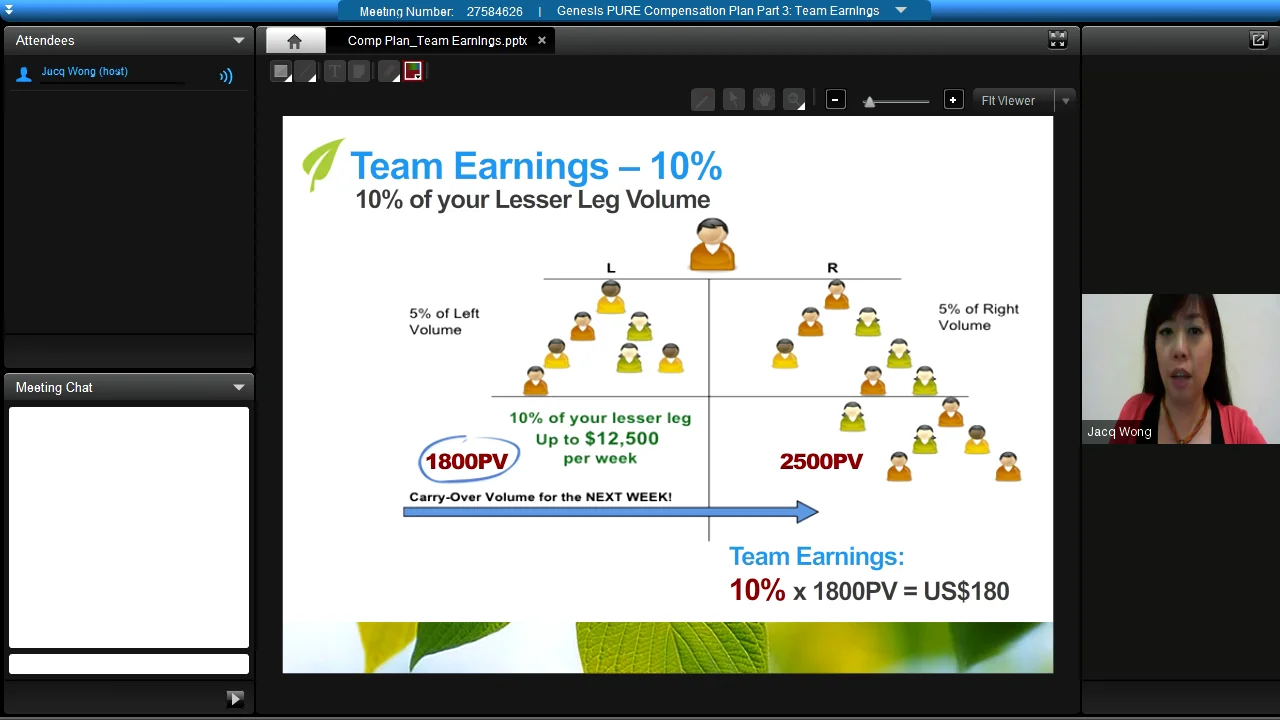
Task: Focus the chat message input field
Action: [x=129, y=664]
